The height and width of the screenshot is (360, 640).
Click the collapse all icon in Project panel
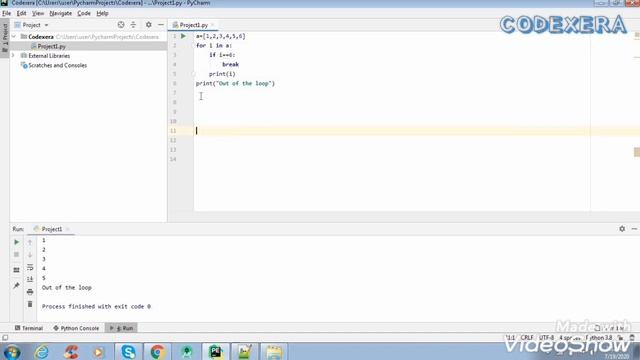(133, 25)
